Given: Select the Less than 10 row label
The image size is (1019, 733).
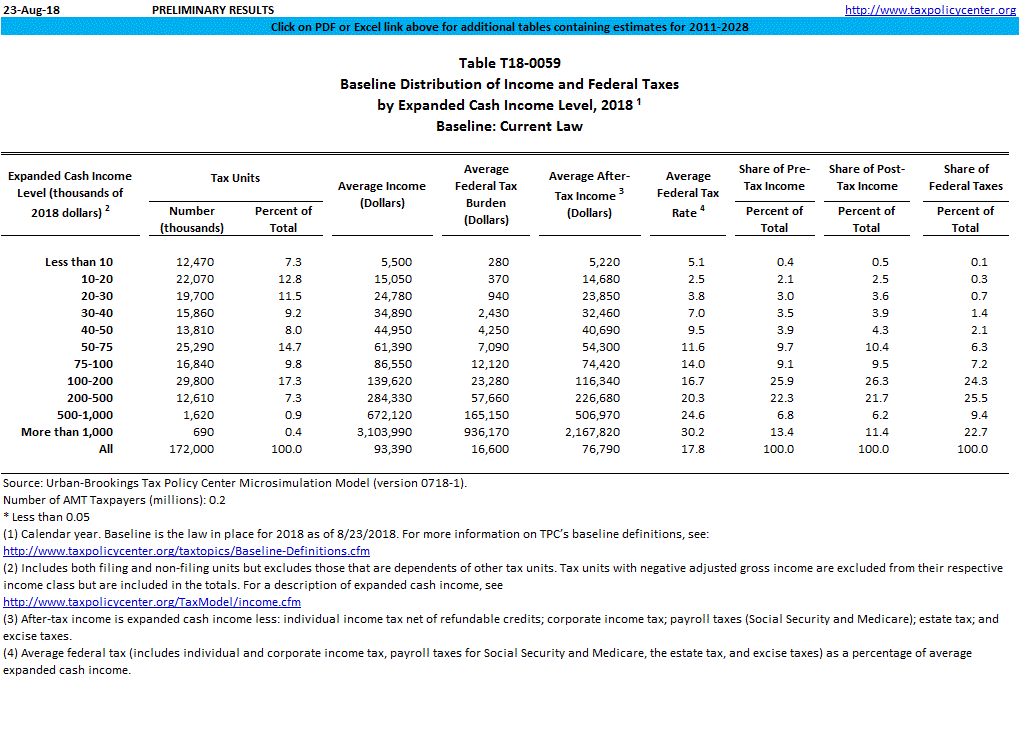Looking at the screenshot, I should click(x=79, y=262).
